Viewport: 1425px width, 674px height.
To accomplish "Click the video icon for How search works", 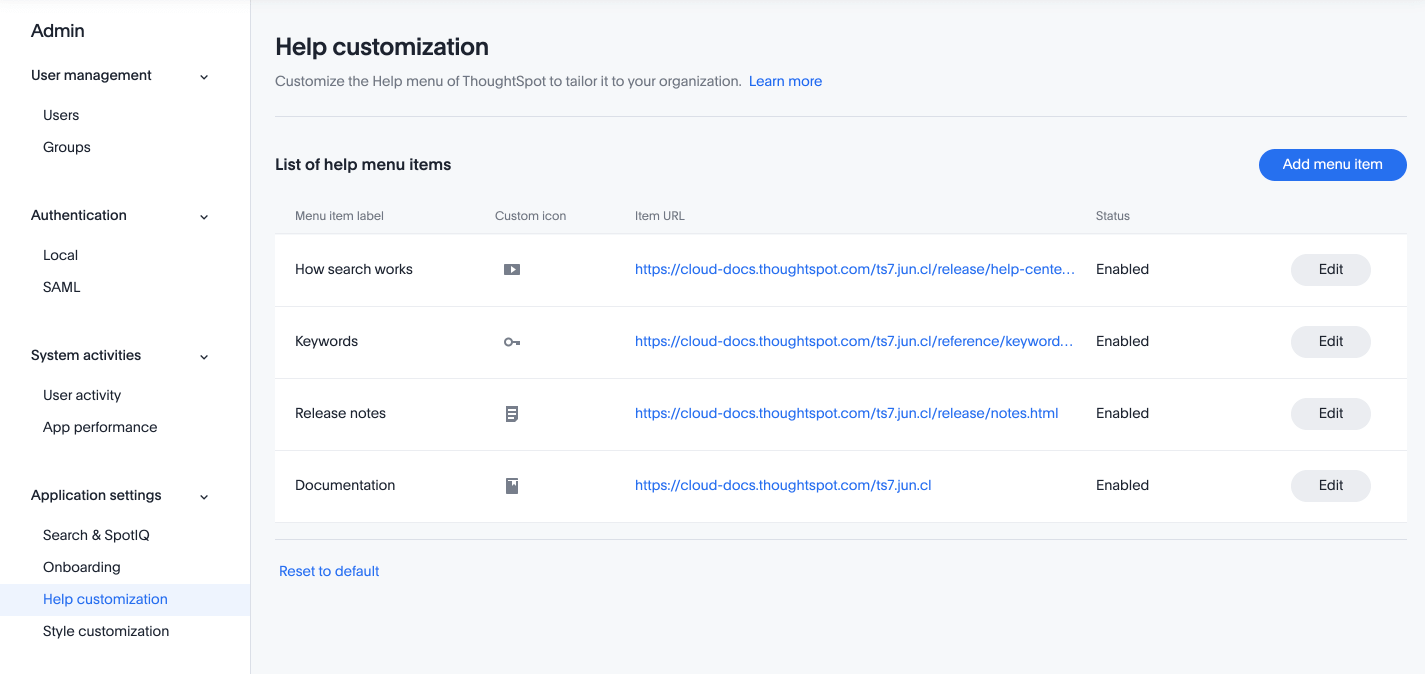I will (x=512, y=269).
